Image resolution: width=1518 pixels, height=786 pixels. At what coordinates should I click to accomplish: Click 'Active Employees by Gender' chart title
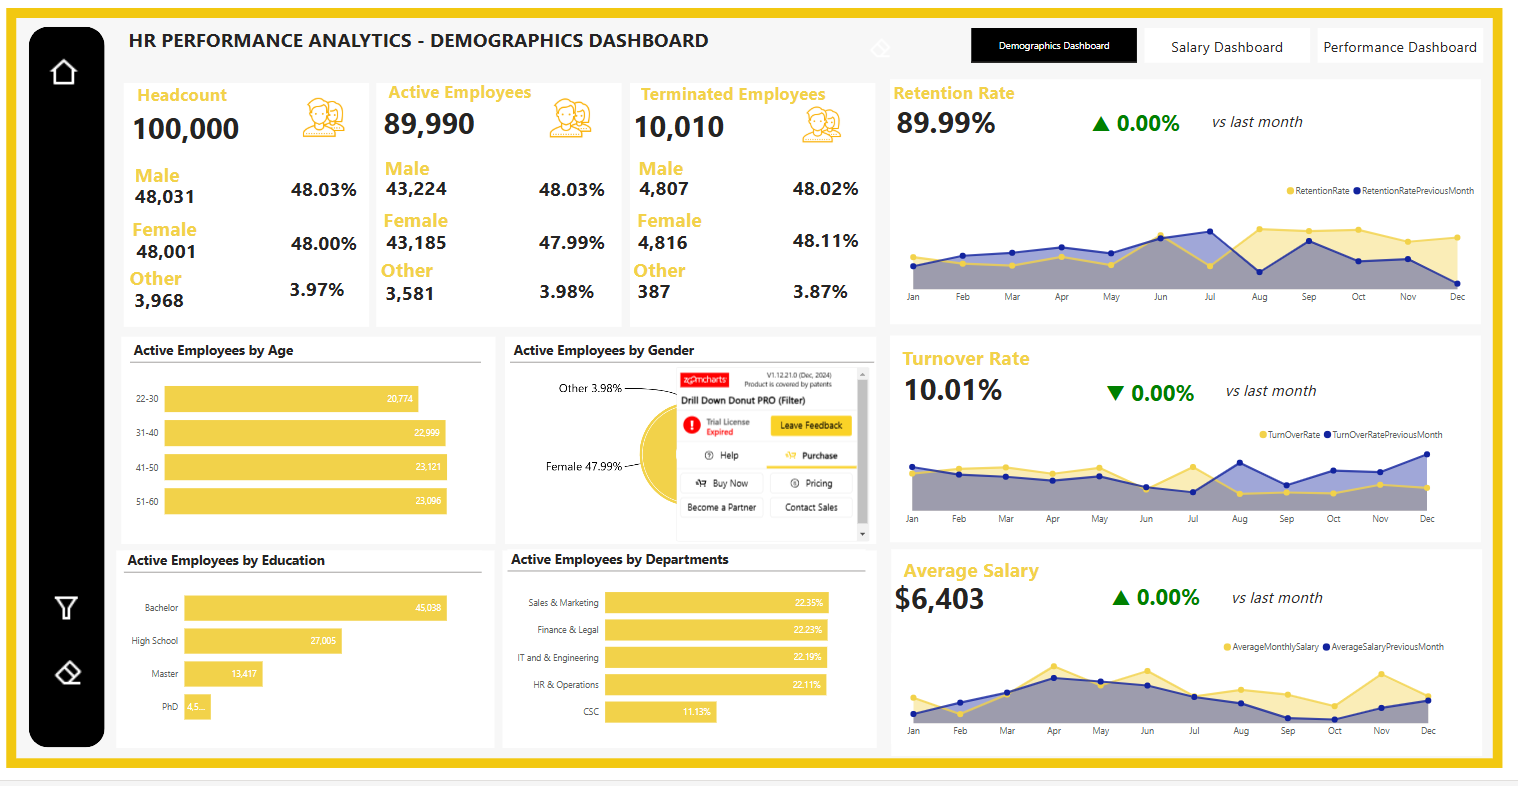point(604,350)
